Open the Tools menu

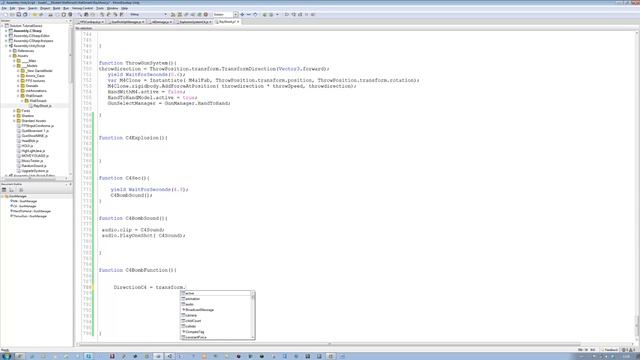pos(100,8)
